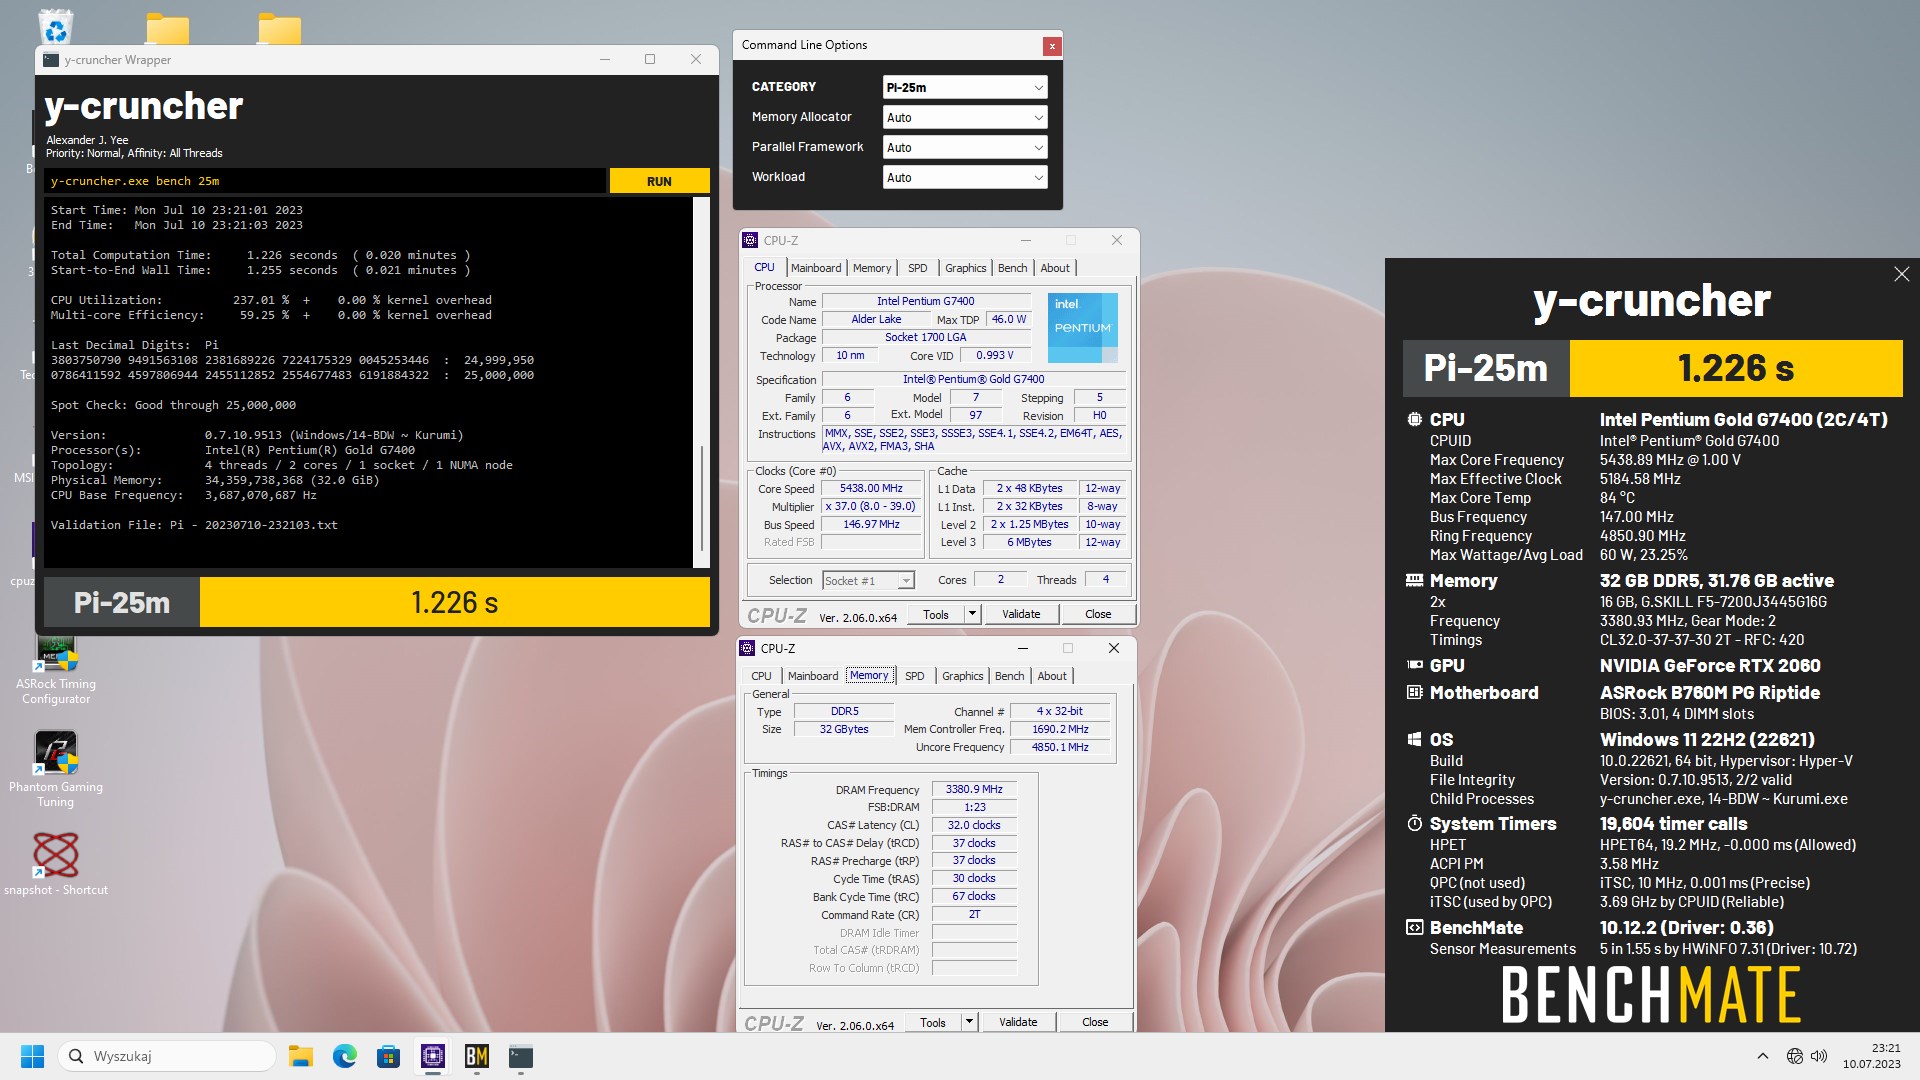Screen dimensions: 1920x1080
Task: Switch to Memory tab in upper CPU-Z
Action: tap(872, 268)
